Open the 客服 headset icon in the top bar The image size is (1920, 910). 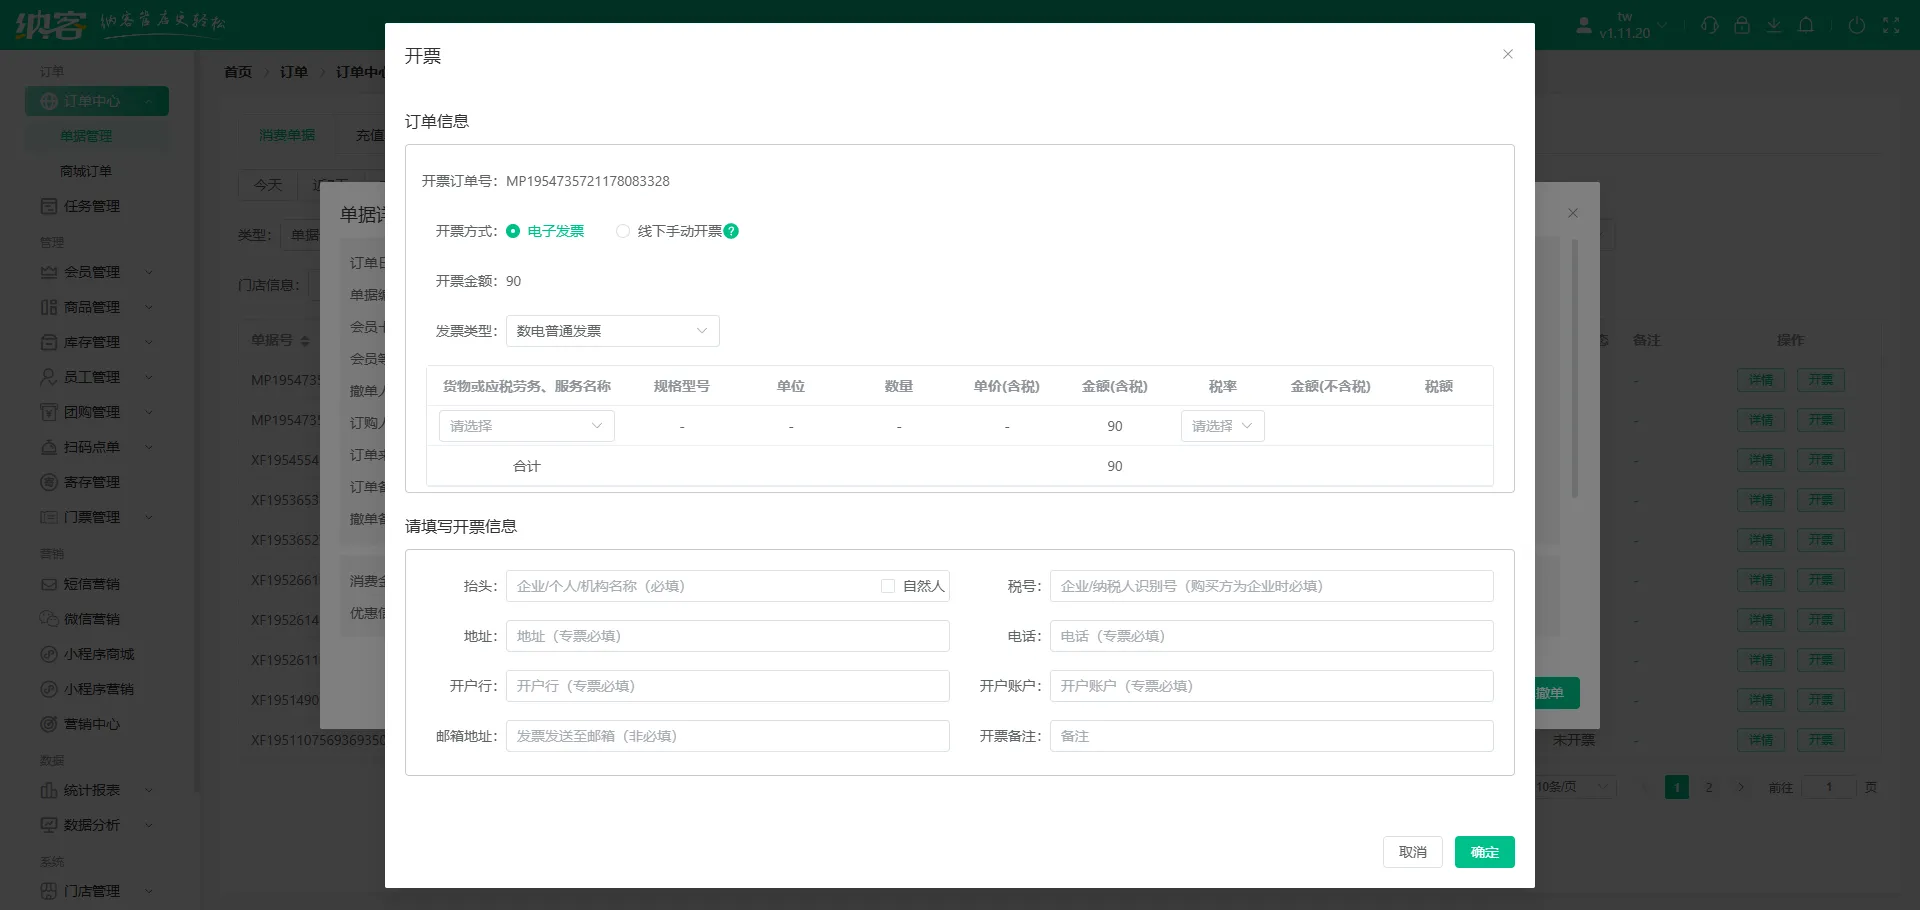1710,25
